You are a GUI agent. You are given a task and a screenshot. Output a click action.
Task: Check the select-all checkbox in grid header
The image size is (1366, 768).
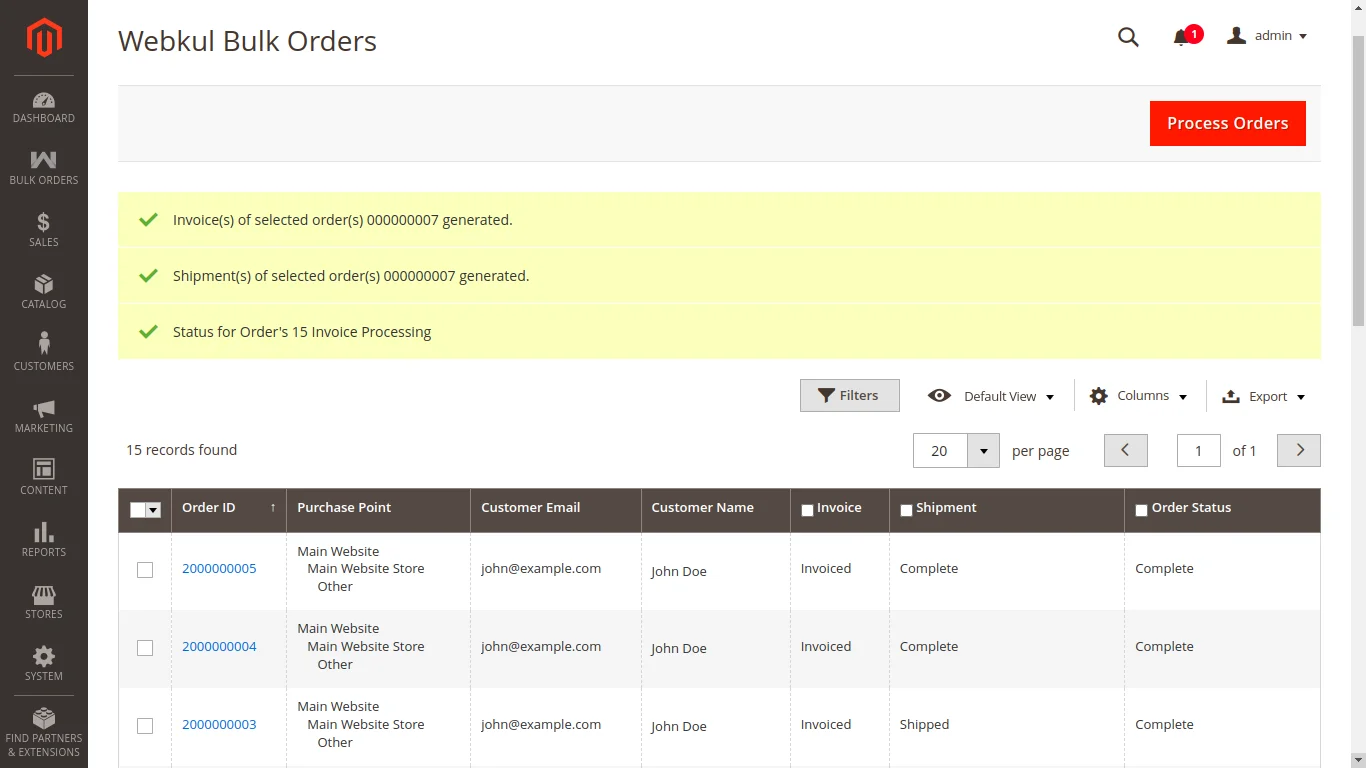141,510
